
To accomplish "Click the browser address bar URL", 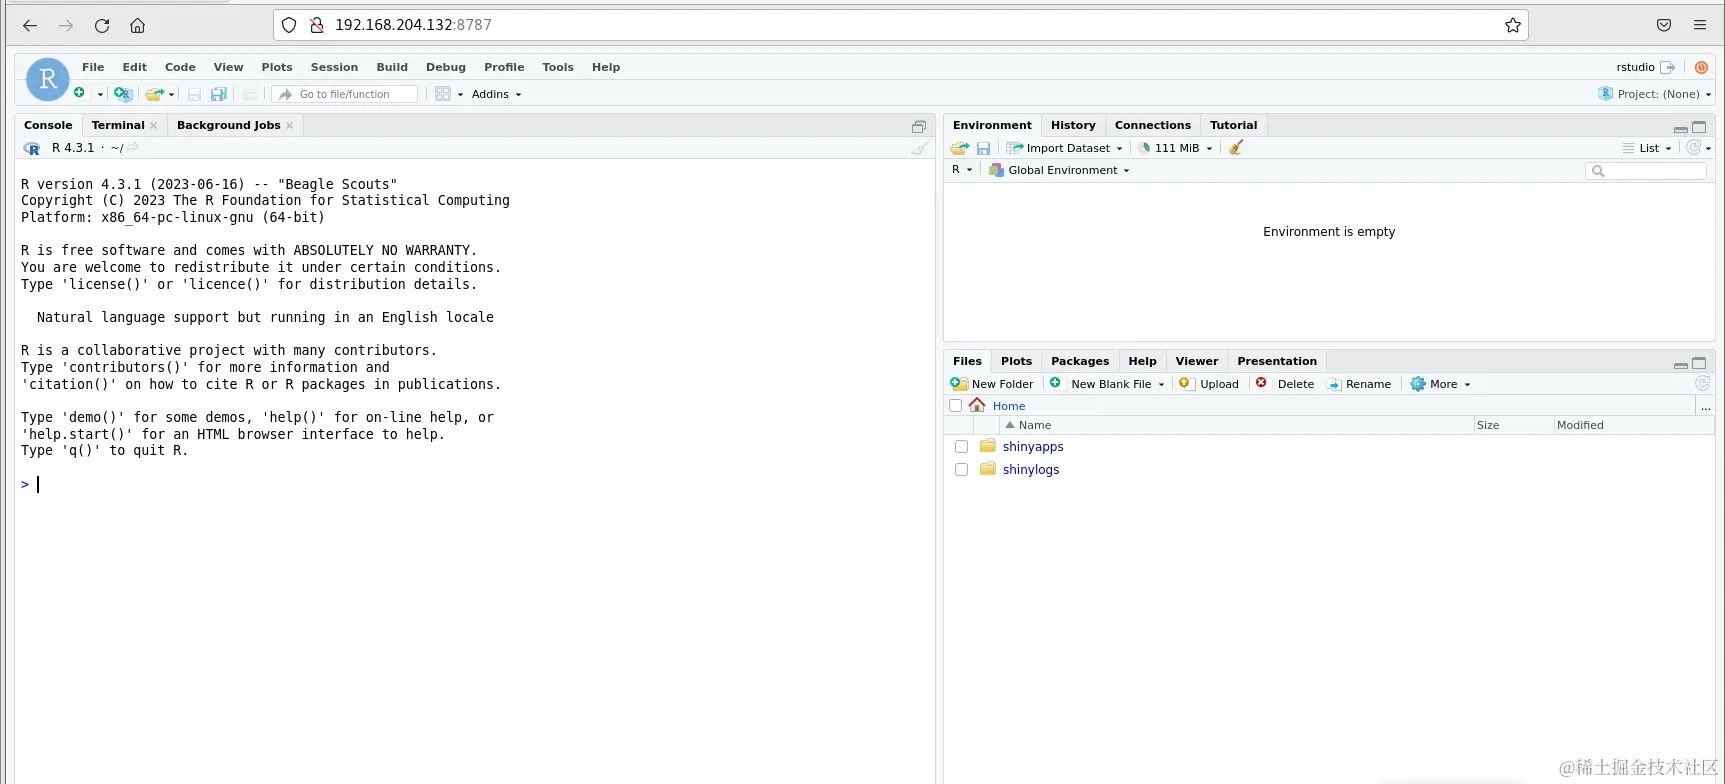I will tap(413, 25).
